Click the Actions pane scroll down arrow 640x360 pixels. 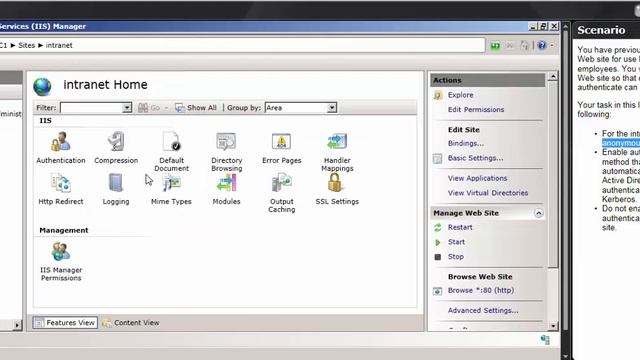point(553,326)
